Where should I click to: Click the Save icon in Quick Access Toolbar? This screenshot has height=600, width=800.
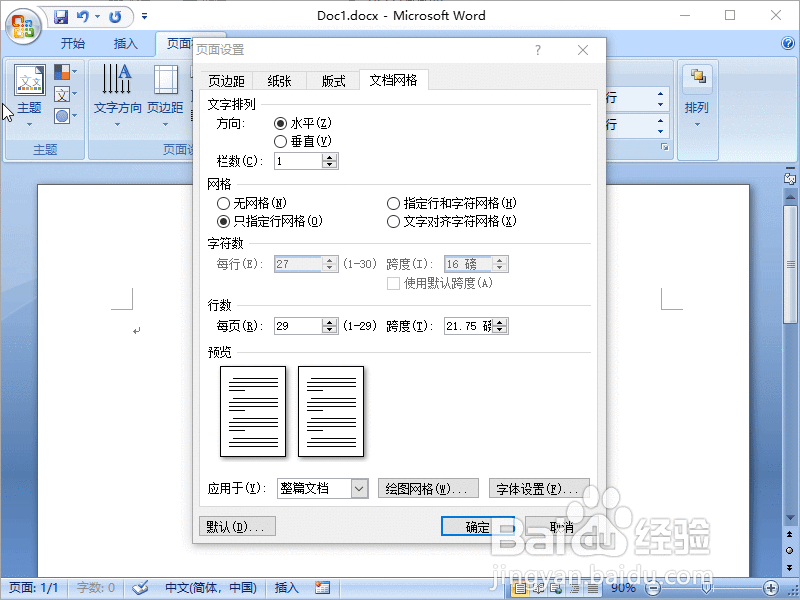tap(60, 16)
